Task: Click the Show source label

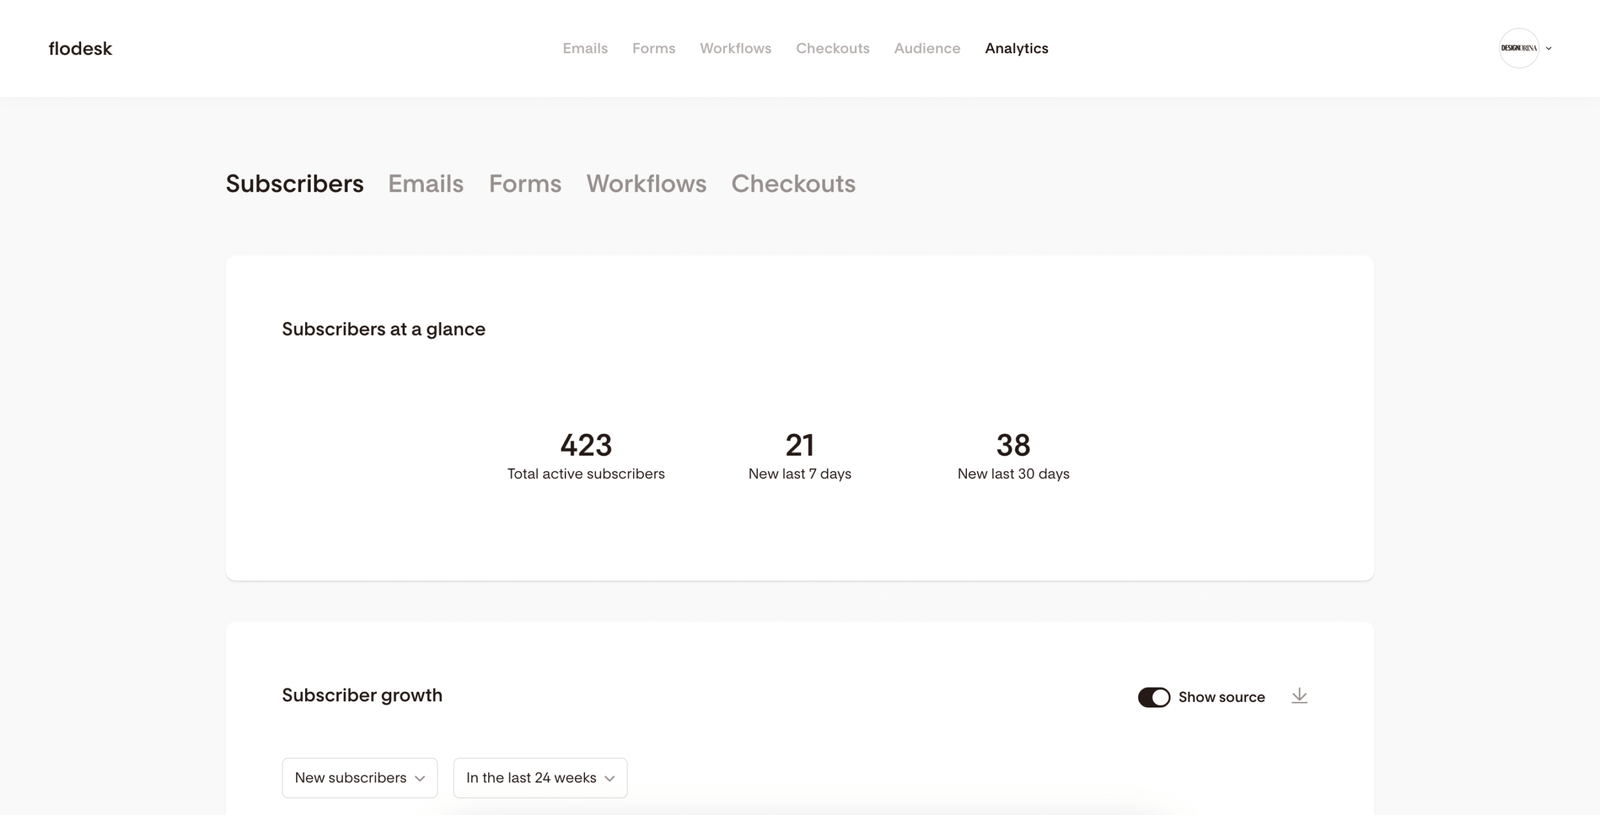Action: click(x=1221, y=697)
